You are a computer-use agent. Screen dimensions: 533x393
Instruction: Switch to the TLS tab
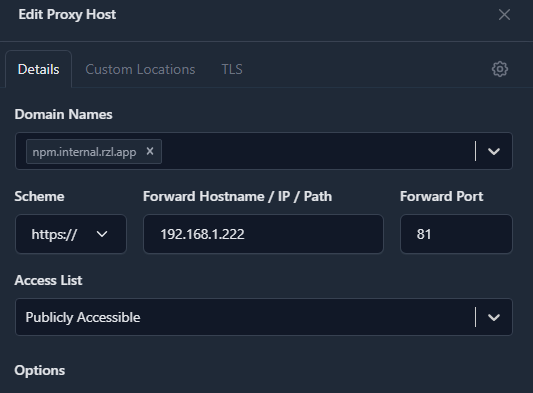click(232, 69)
